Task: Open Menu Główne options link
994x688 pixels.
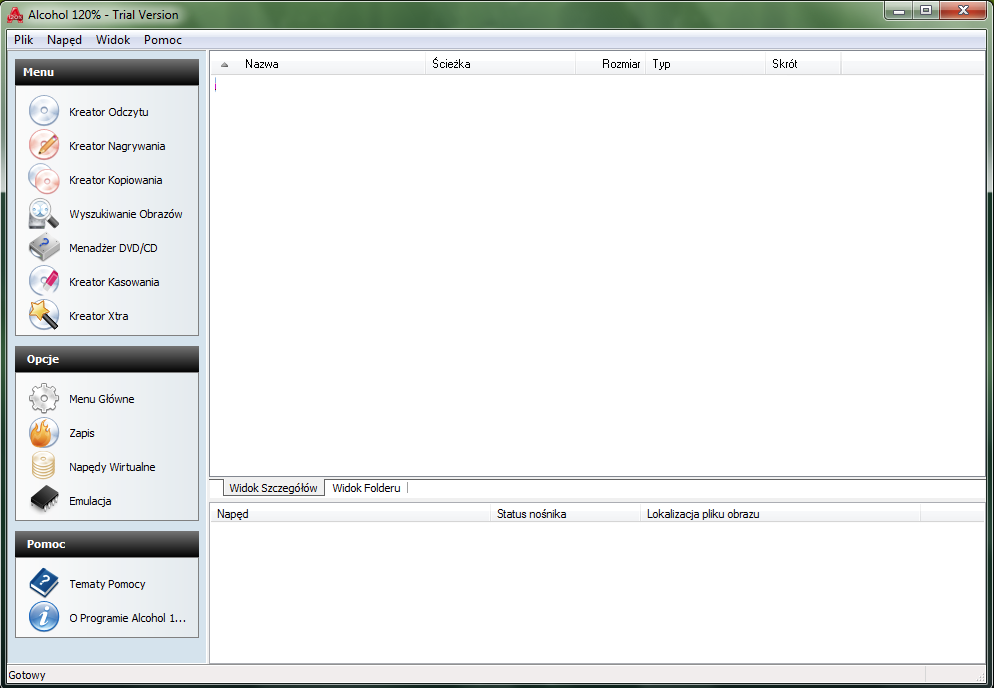Action: 101,399
